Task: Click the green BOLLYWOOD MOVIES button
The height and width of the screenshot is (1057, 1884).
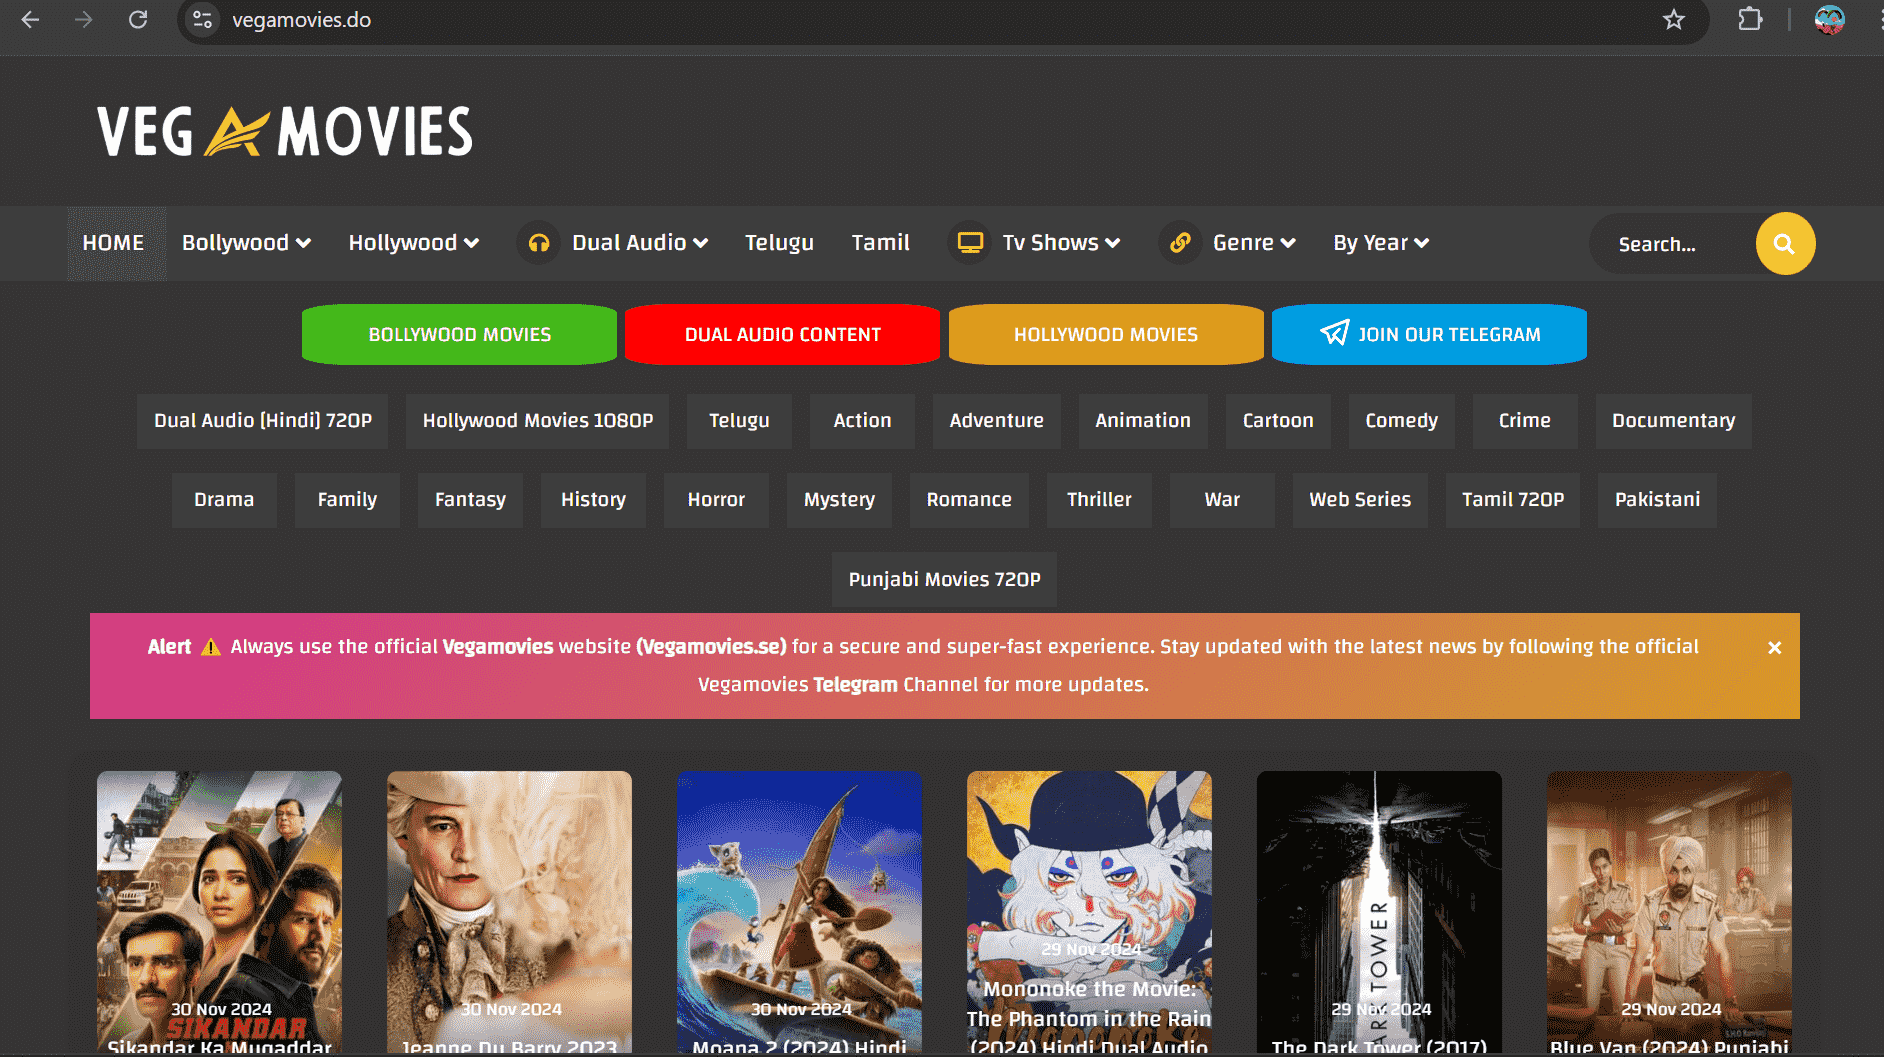Action: (460, 335)
